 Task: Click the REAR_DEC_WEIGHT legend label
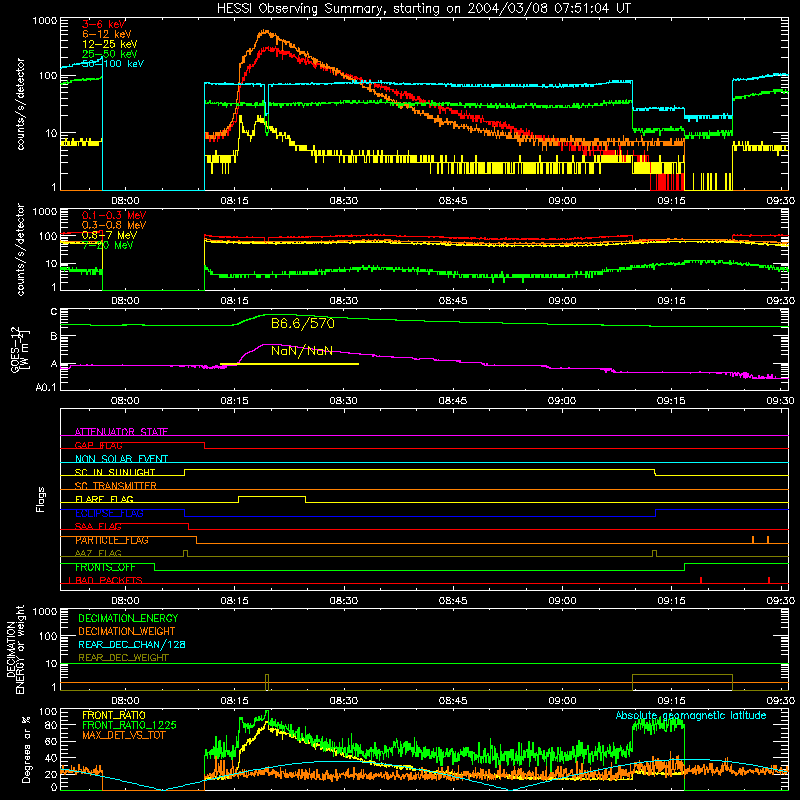[x=123, y=658]
